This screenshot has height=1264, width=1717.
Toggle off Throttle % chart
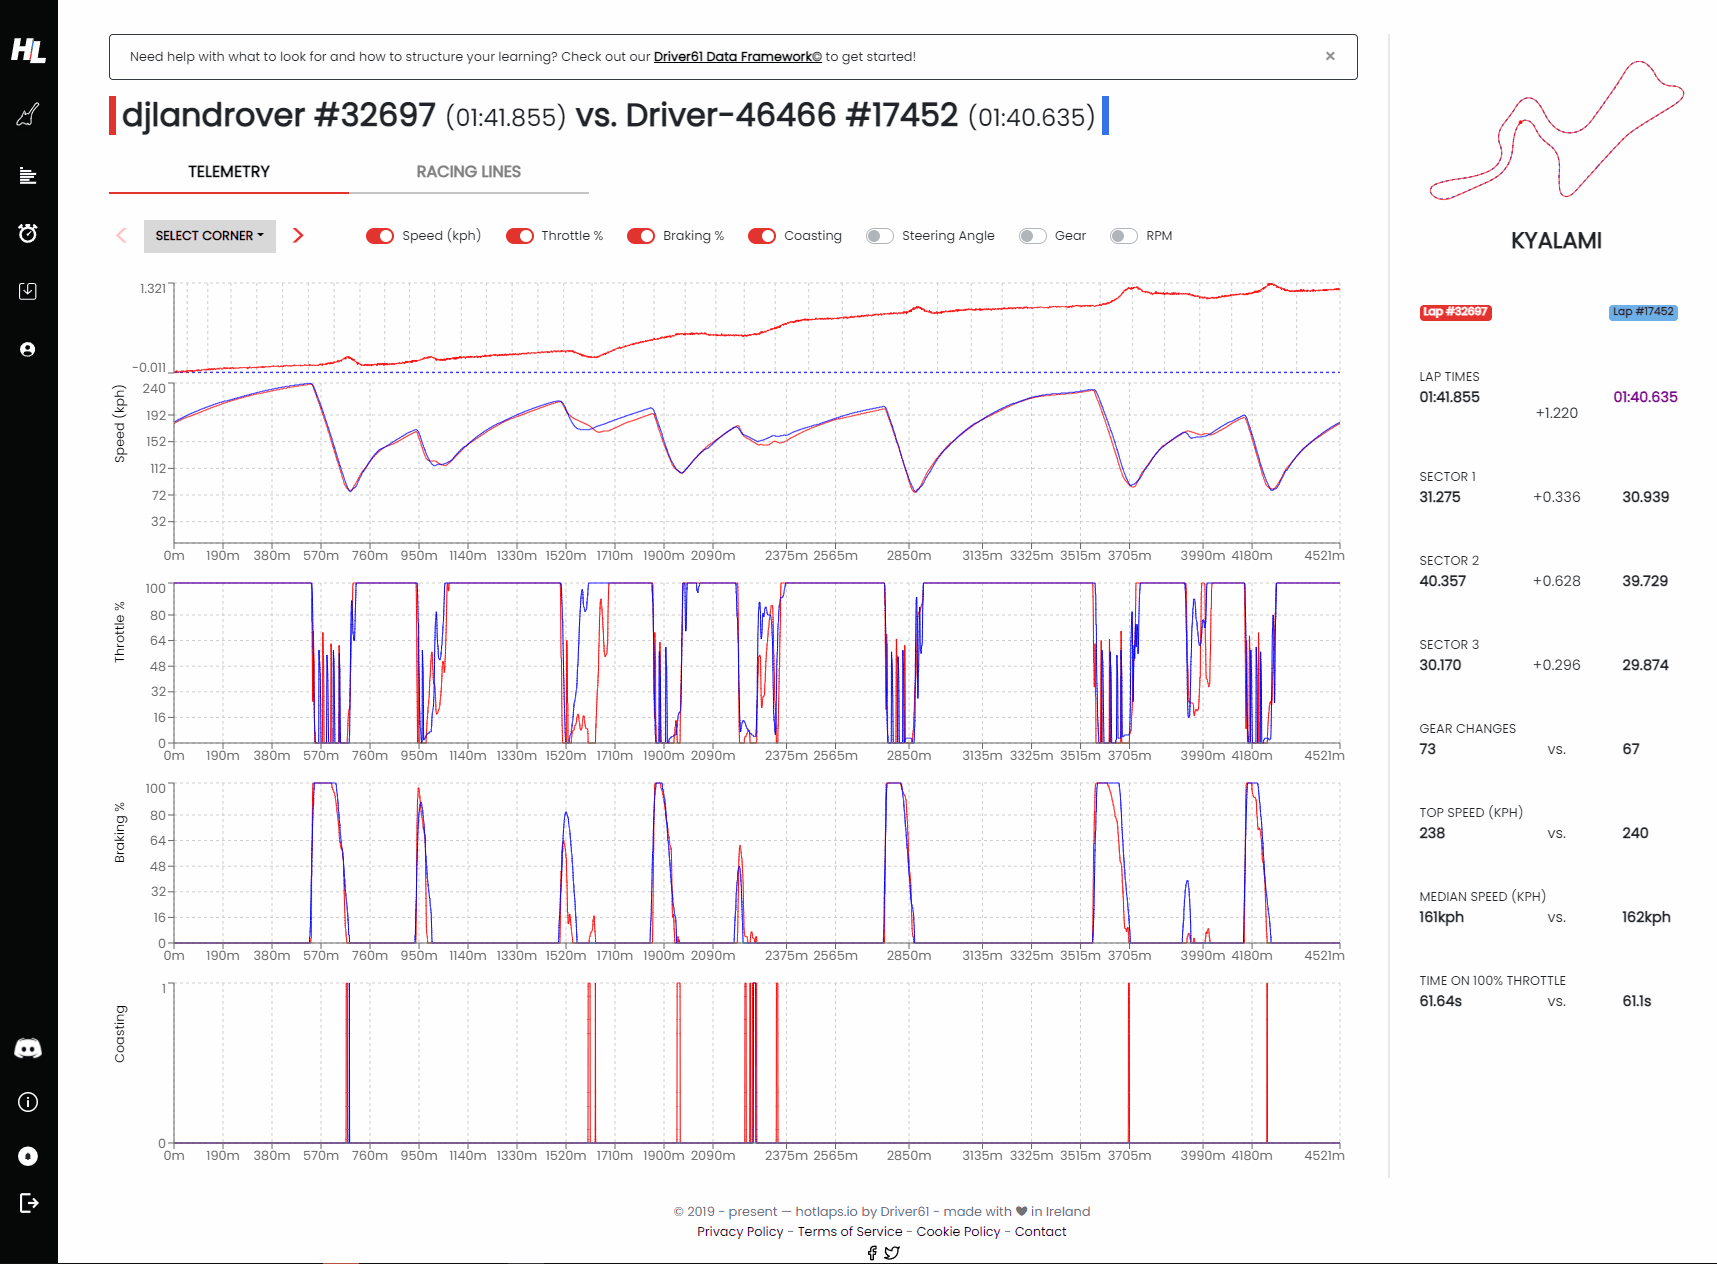click(x=520, y=236)
